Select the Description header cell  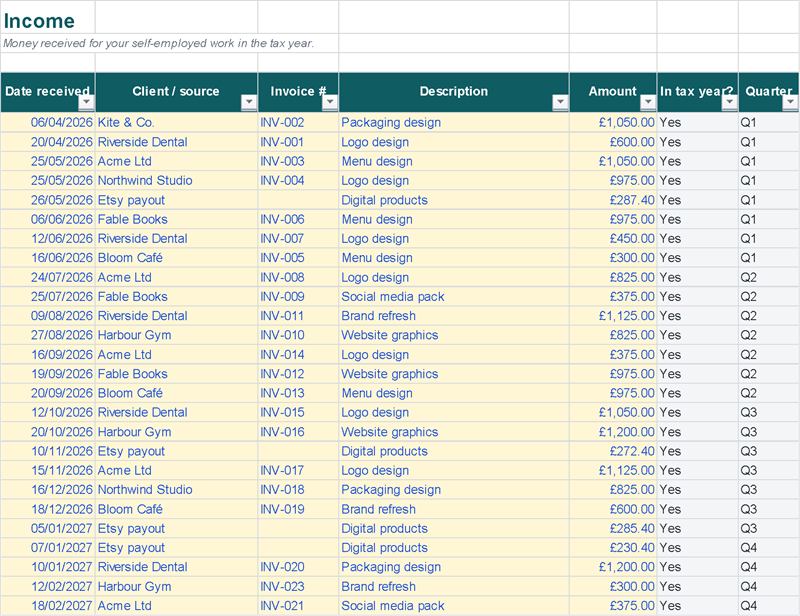pyautogui.click(x=454, y=92)
